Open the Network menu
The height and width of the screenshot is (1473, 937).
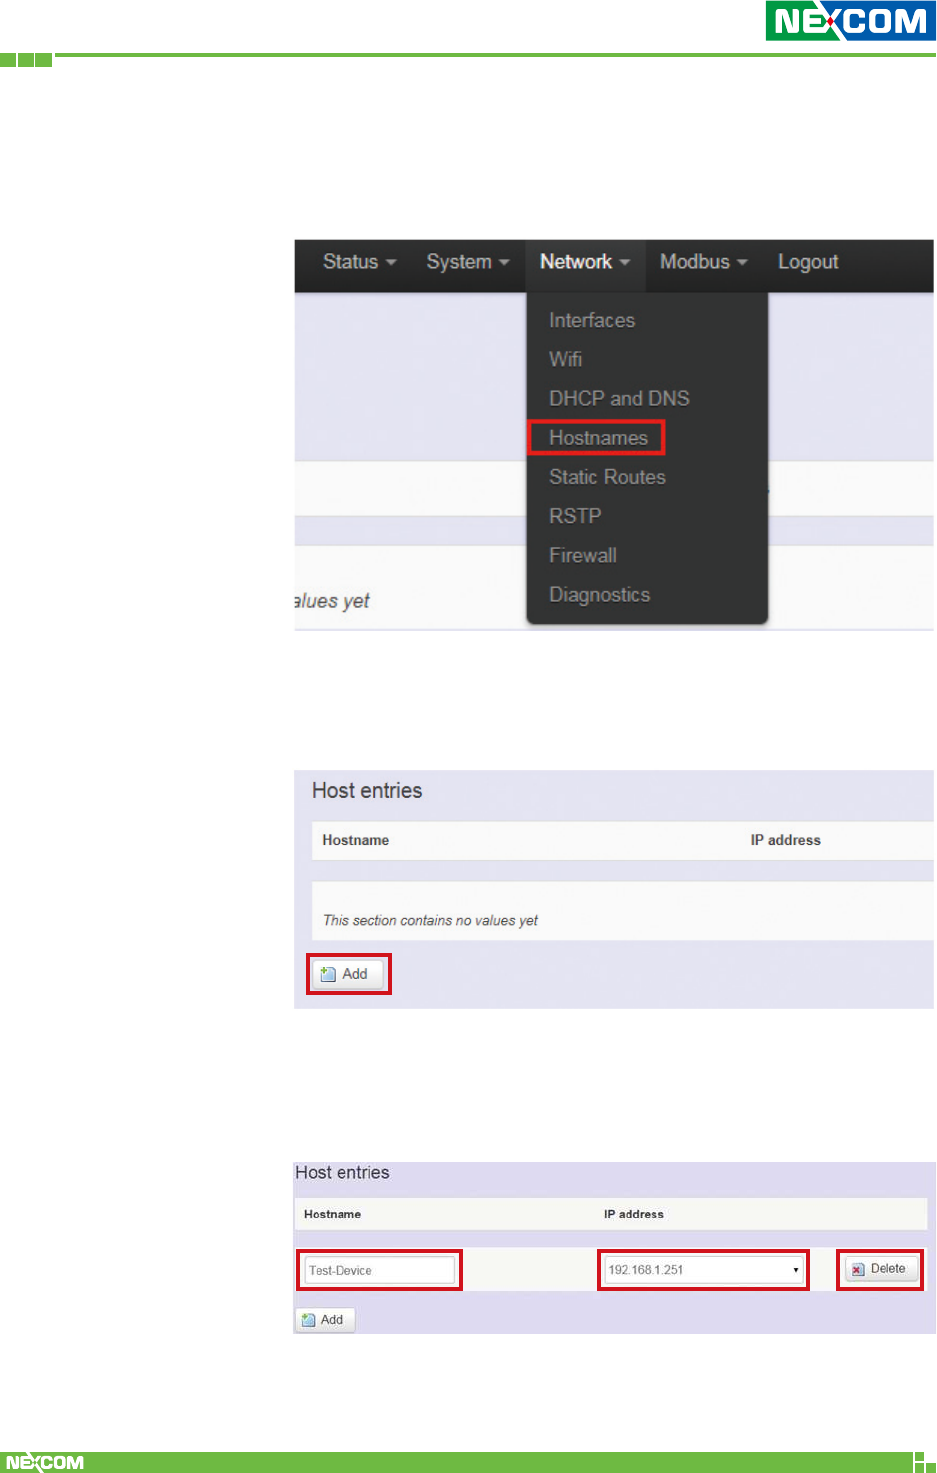click(585, 262)
